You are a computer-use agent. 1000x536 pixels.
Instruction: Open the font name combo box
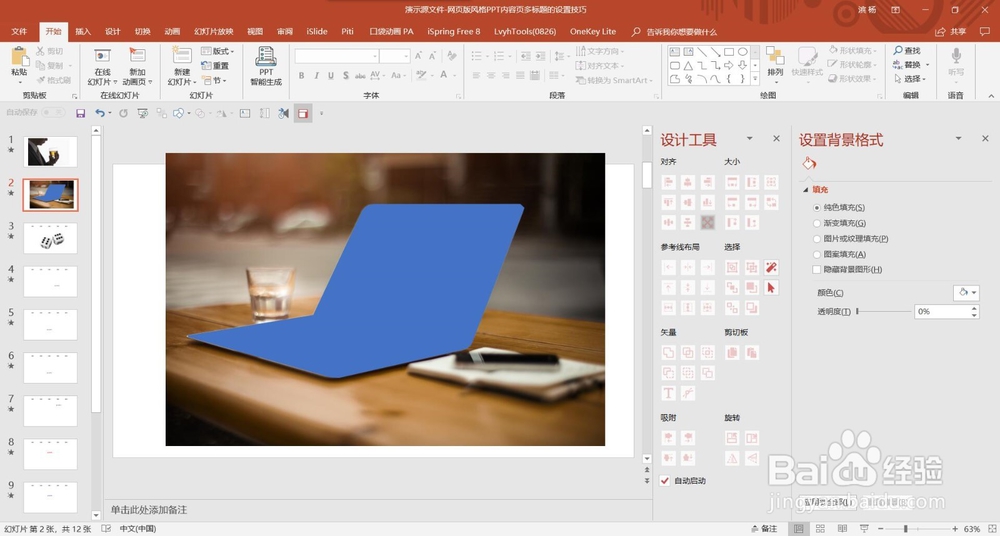coord(337,56)
